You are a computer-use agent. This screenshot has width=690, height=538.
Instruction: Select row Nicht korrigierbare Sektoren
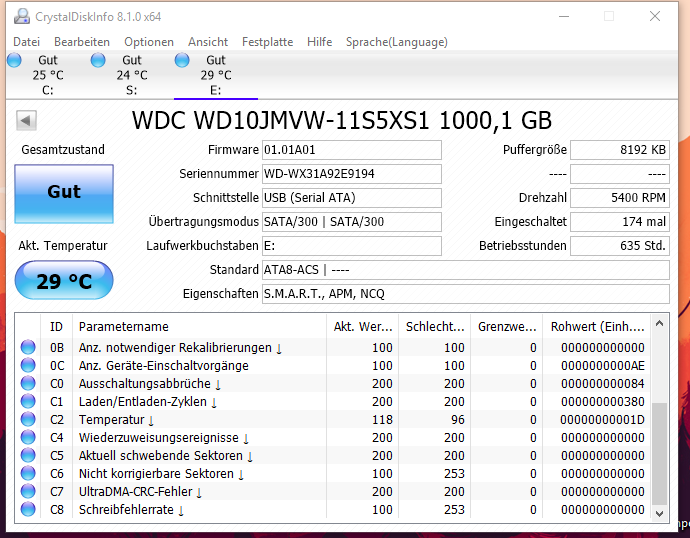(333, 473)
